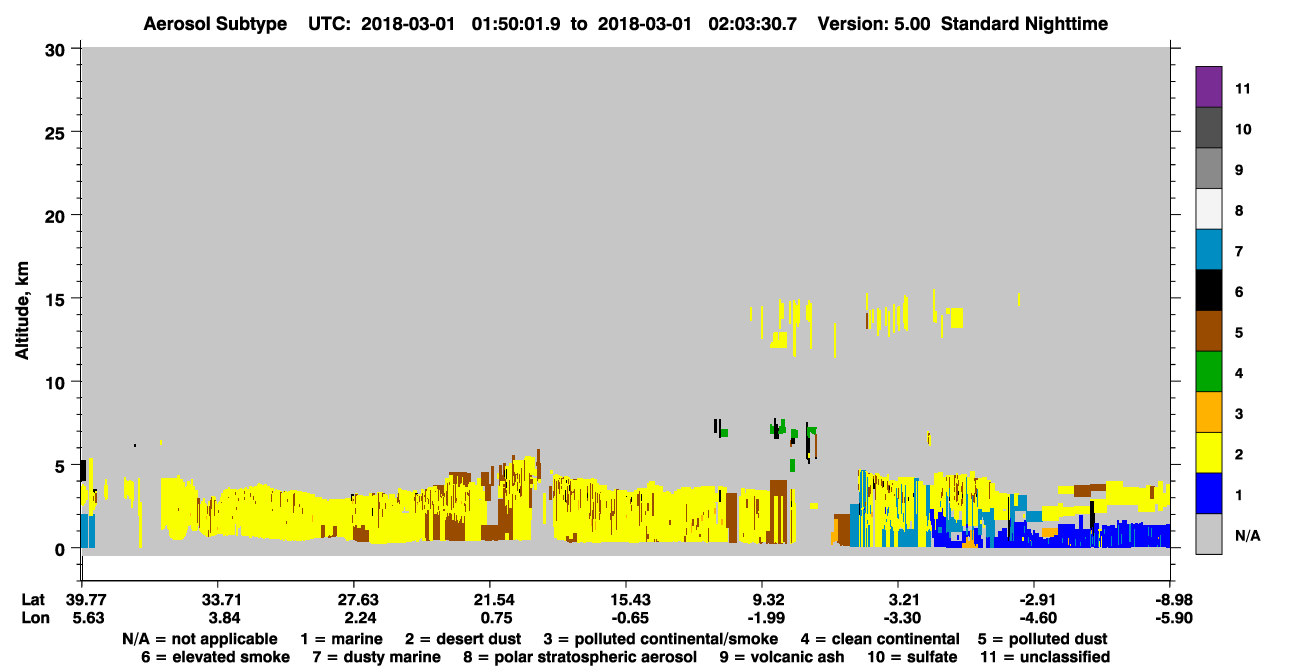The width and height of the screenshot is (1300, 667).
Task: Click legend text '1 = marine'
Action: point(342,638)
